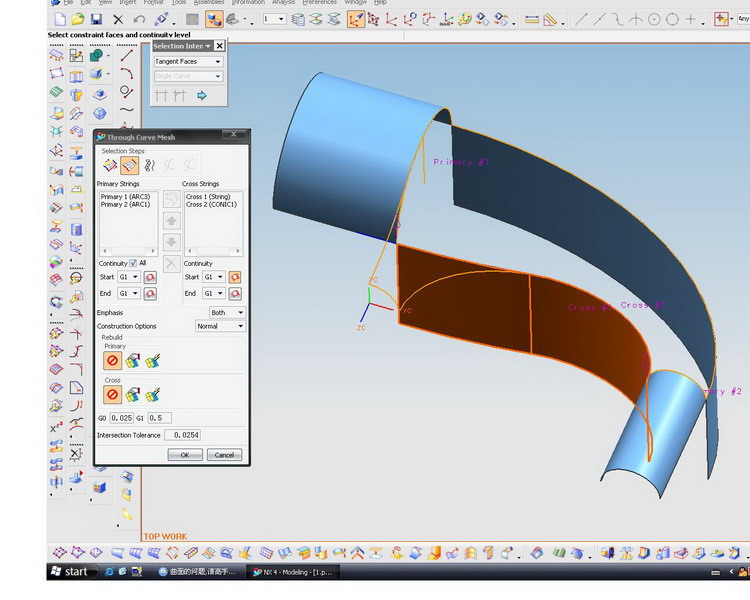This screenshot has width=750, height=600.
Task: Toggle the Continuity All checkbox
Action: tap(133, 263)
